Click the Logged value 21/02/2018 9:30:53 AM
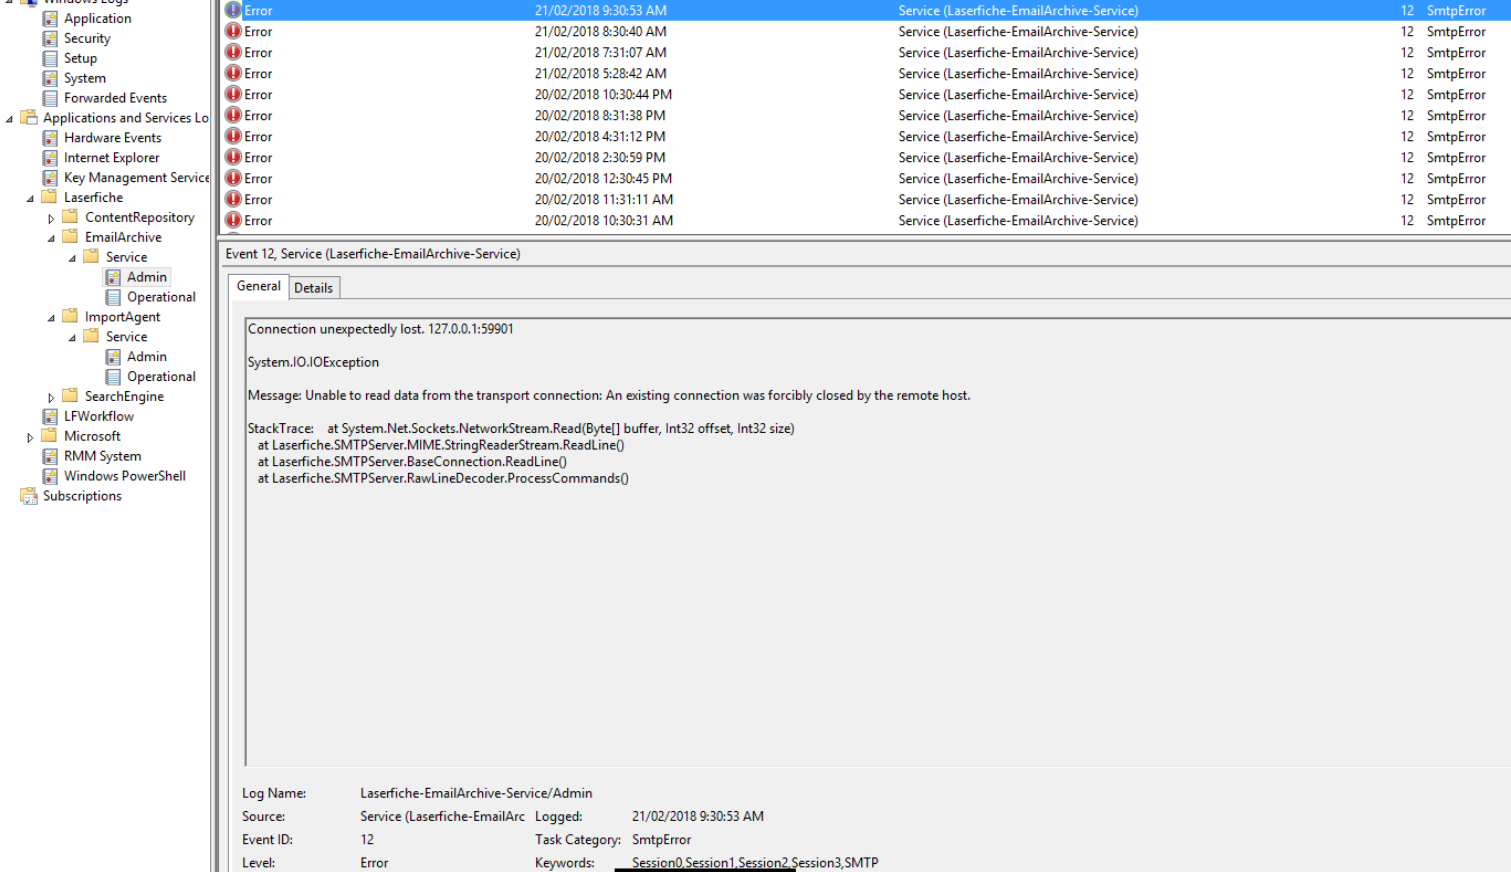 click(698, 816)
